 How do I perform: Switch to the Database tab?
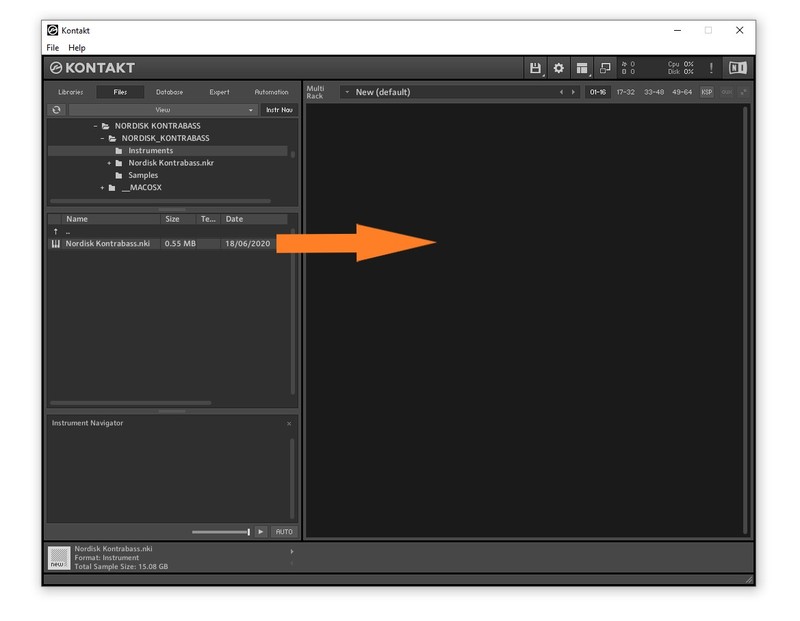[x=169, y=92]
